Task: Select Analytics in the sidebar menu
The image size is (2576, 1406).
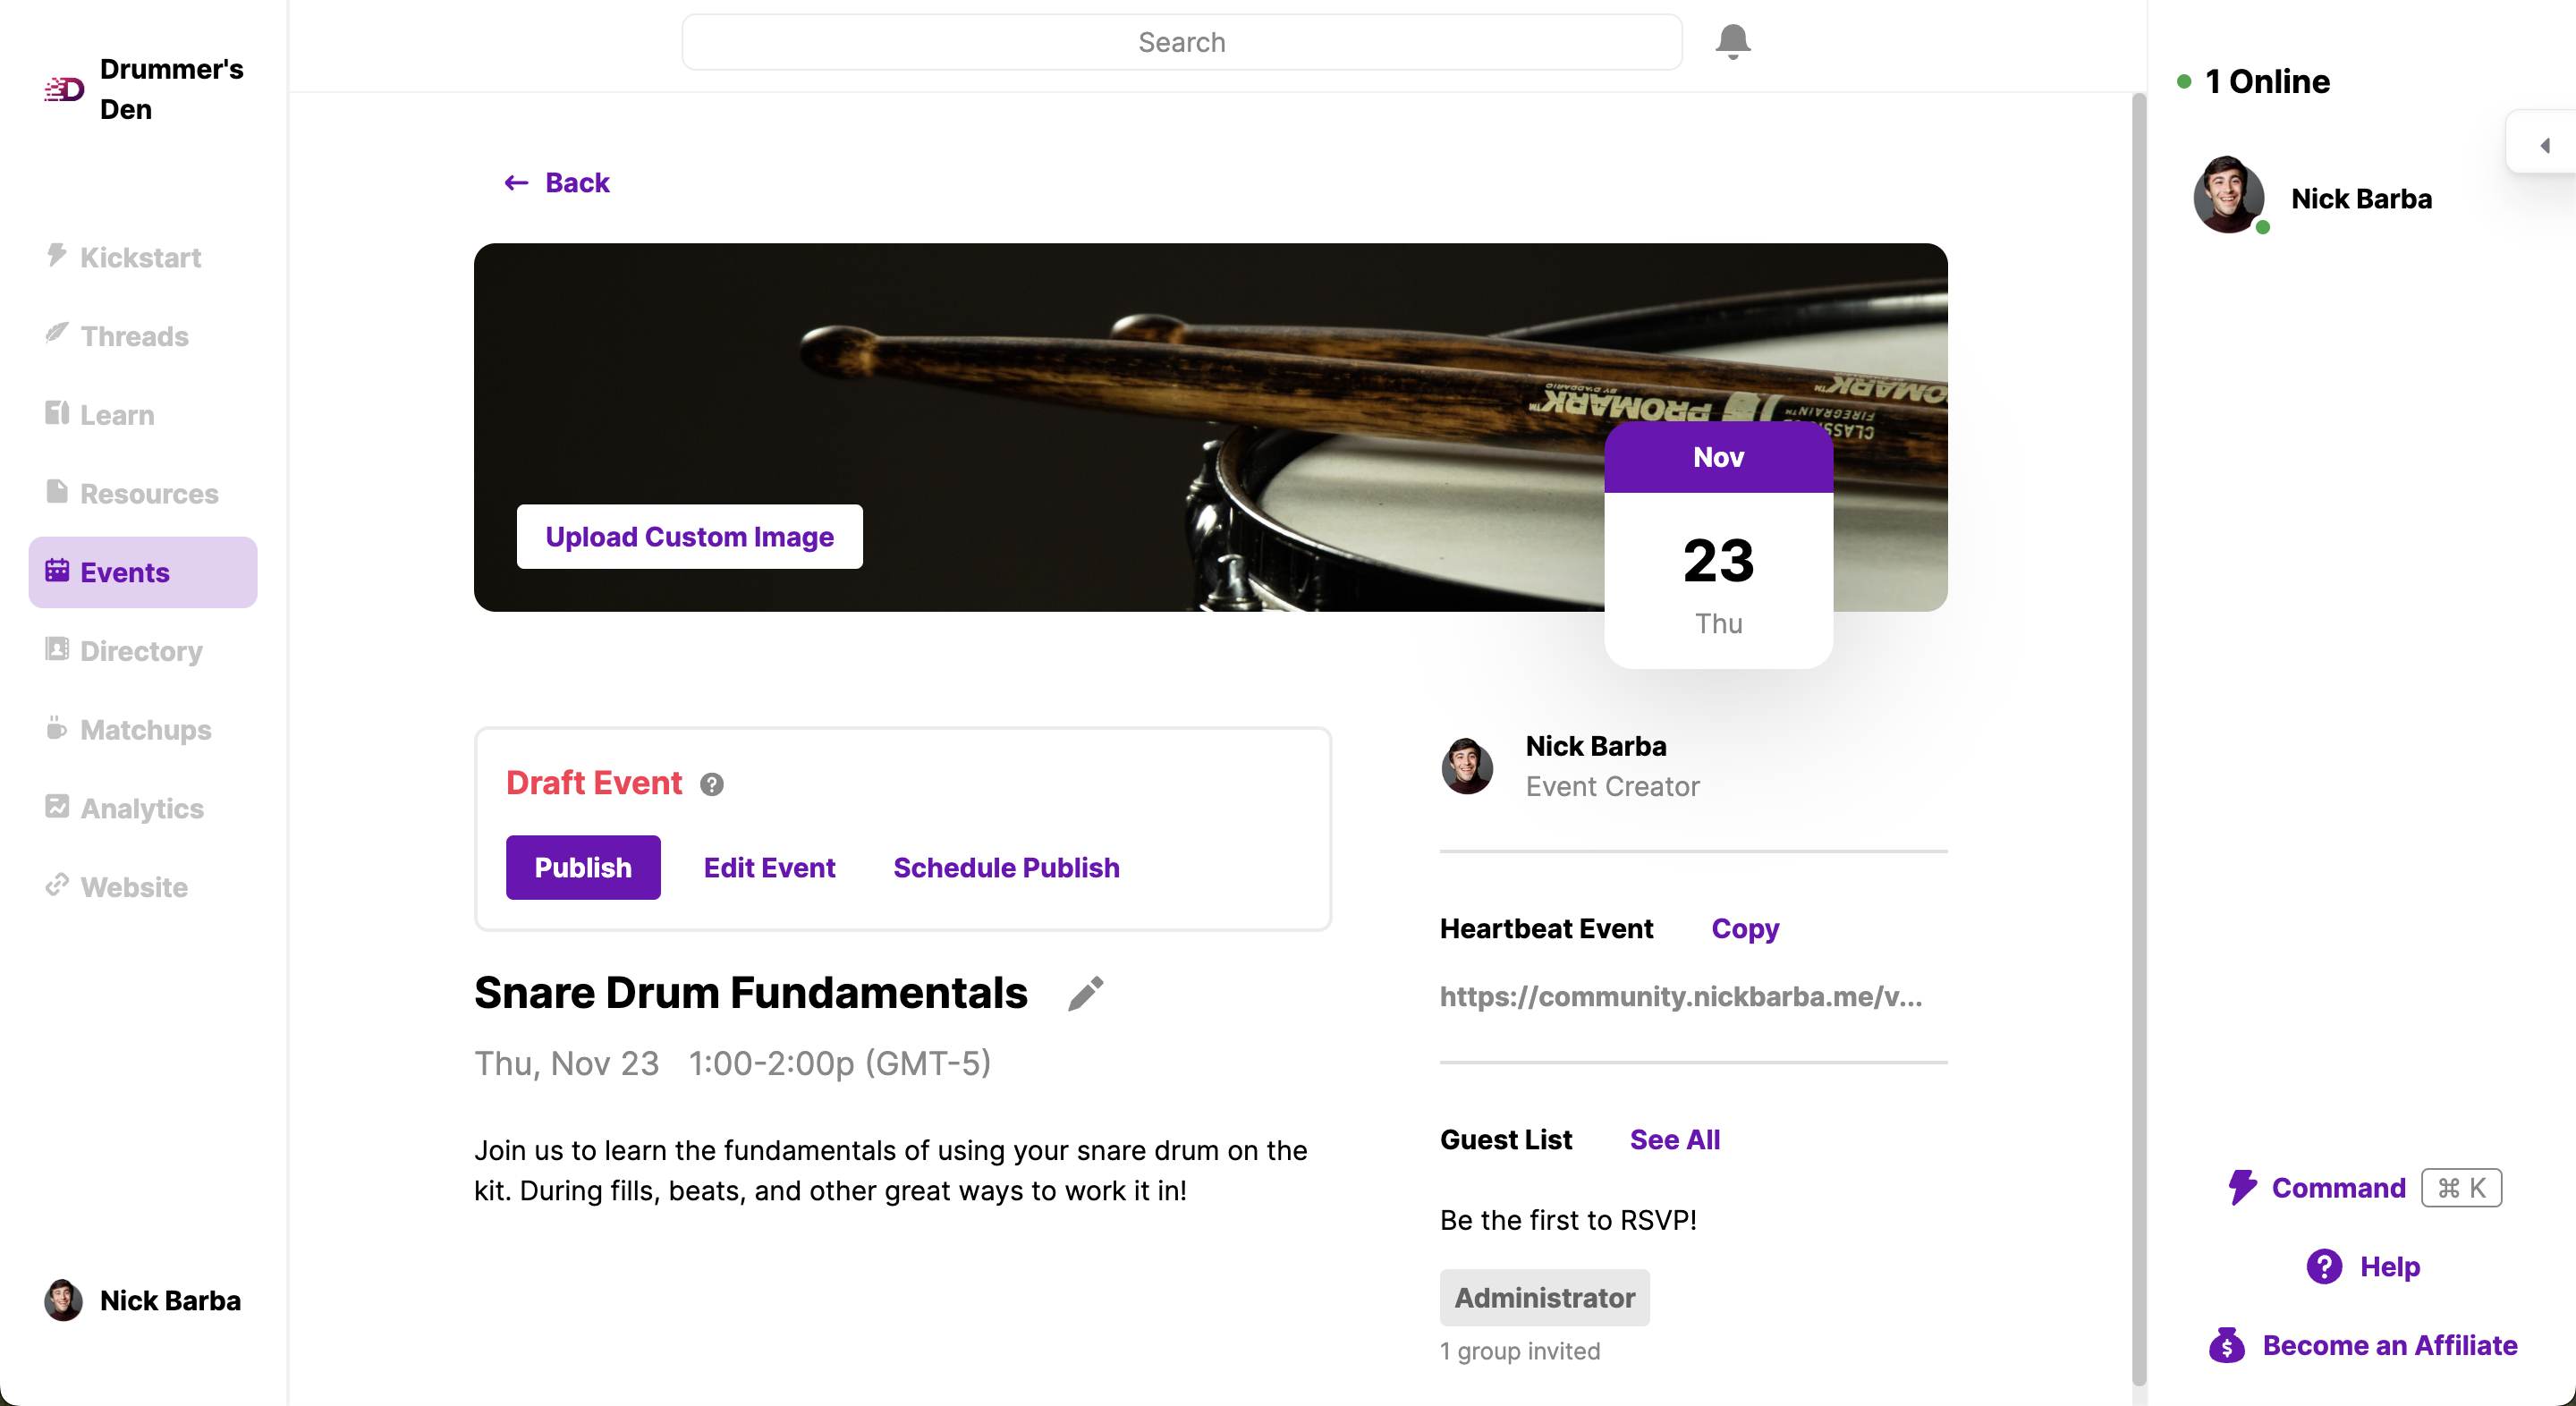Action: (142, 808)
